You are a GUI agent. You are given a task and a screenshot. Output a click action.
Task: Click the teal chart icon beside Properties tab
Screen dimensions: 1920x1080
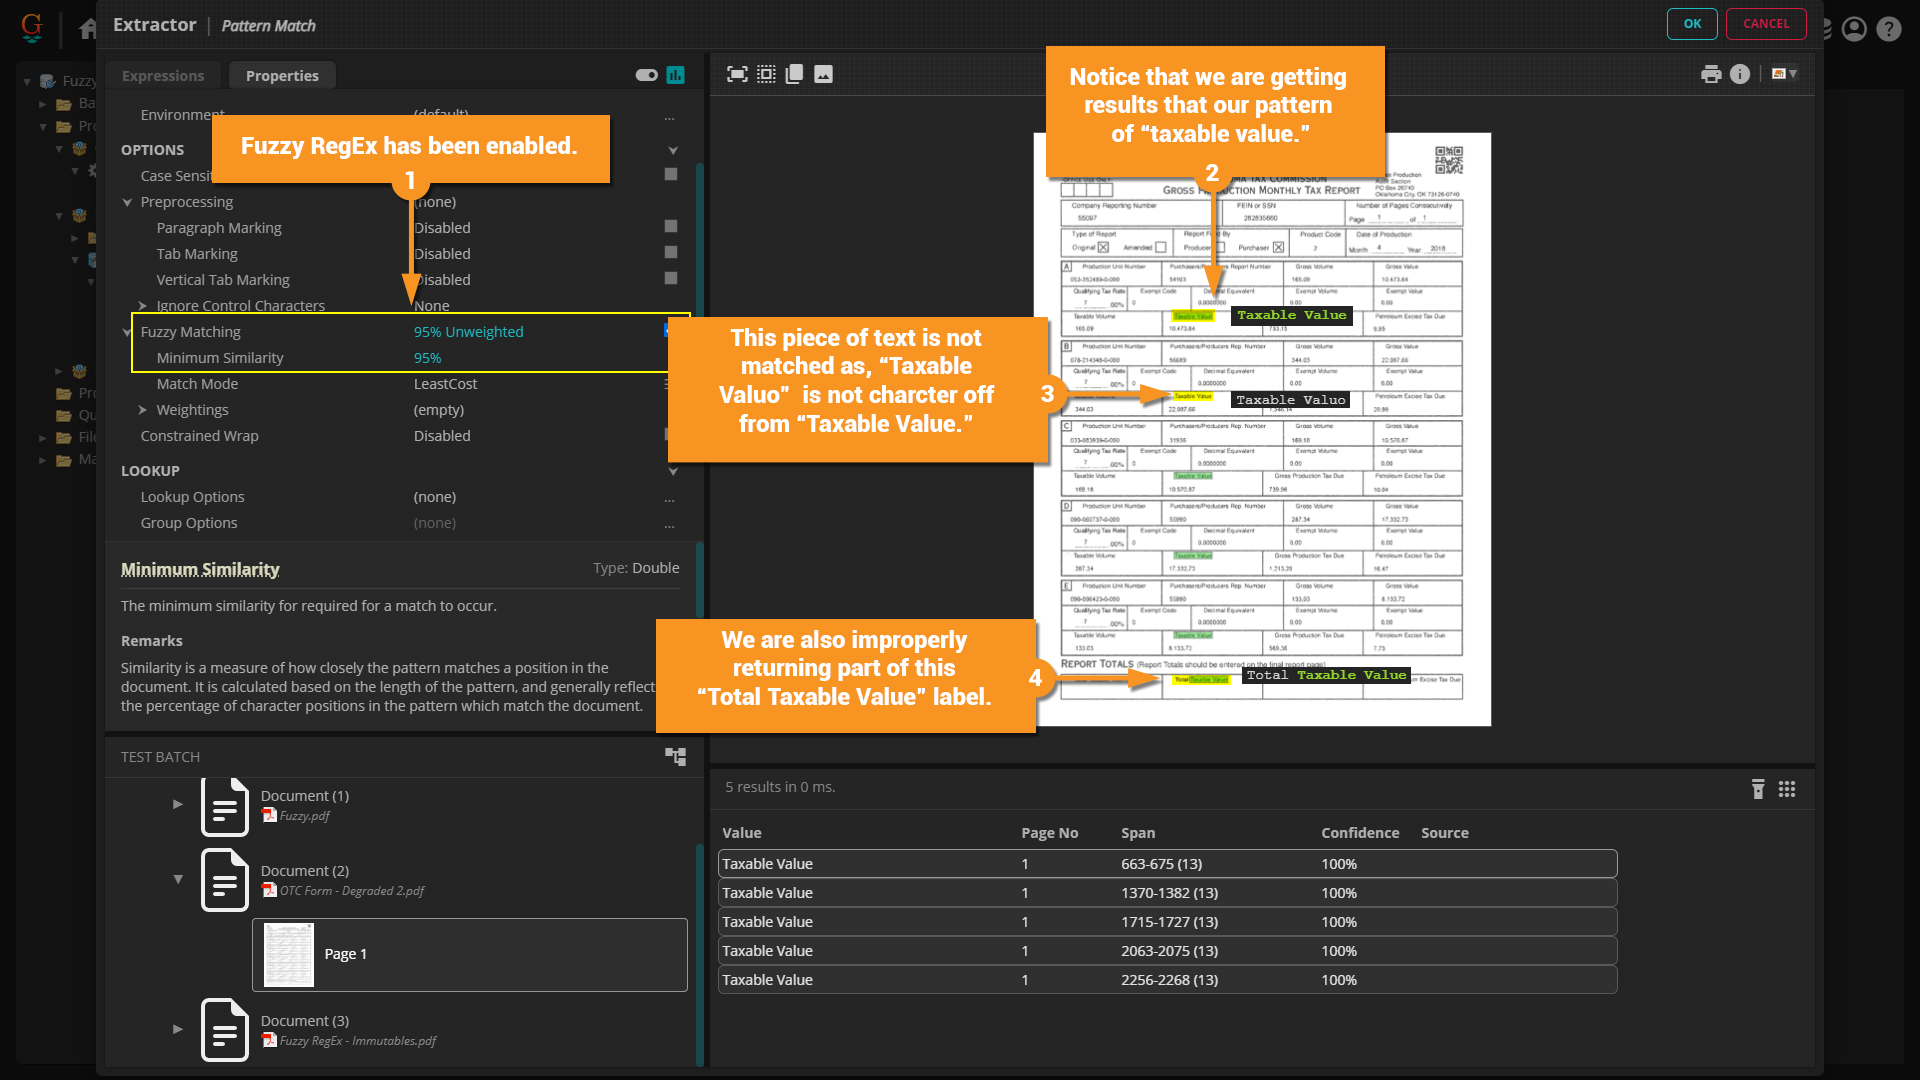tap(676, 75)
